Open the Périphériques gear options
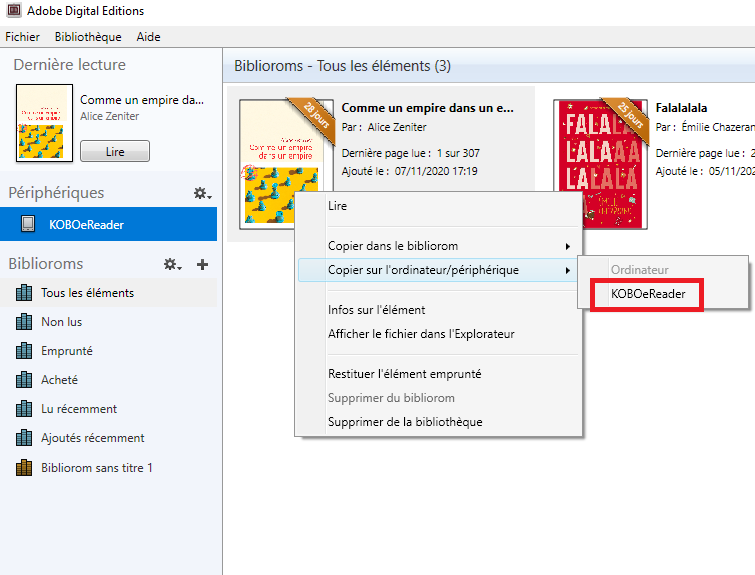The image size is (755, 575). coord(202,194)
